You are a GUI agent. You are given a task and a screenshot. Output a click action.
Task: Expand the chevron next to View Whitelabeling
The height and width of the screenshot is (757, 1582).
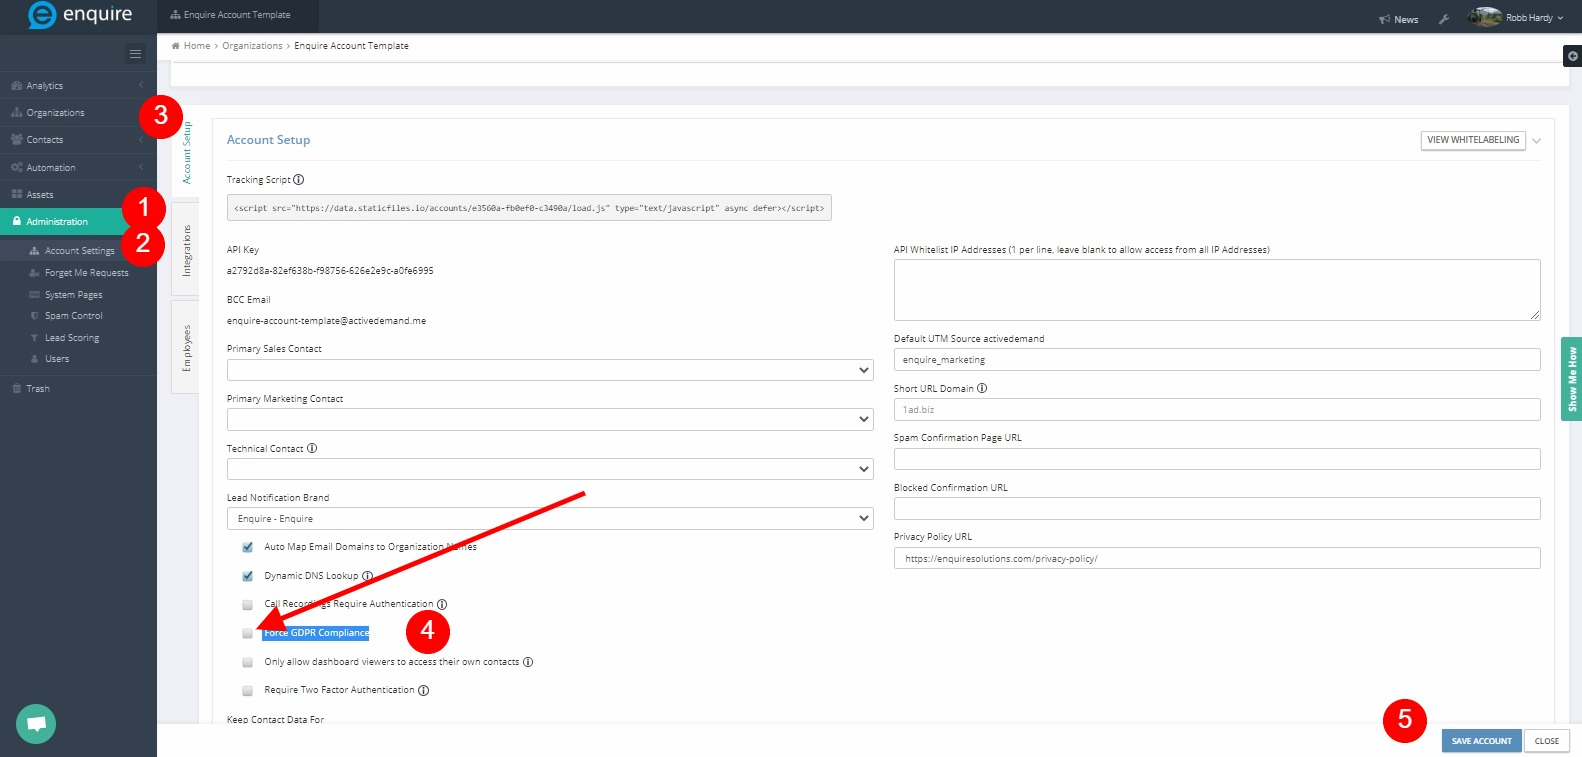pos(1537,141)
